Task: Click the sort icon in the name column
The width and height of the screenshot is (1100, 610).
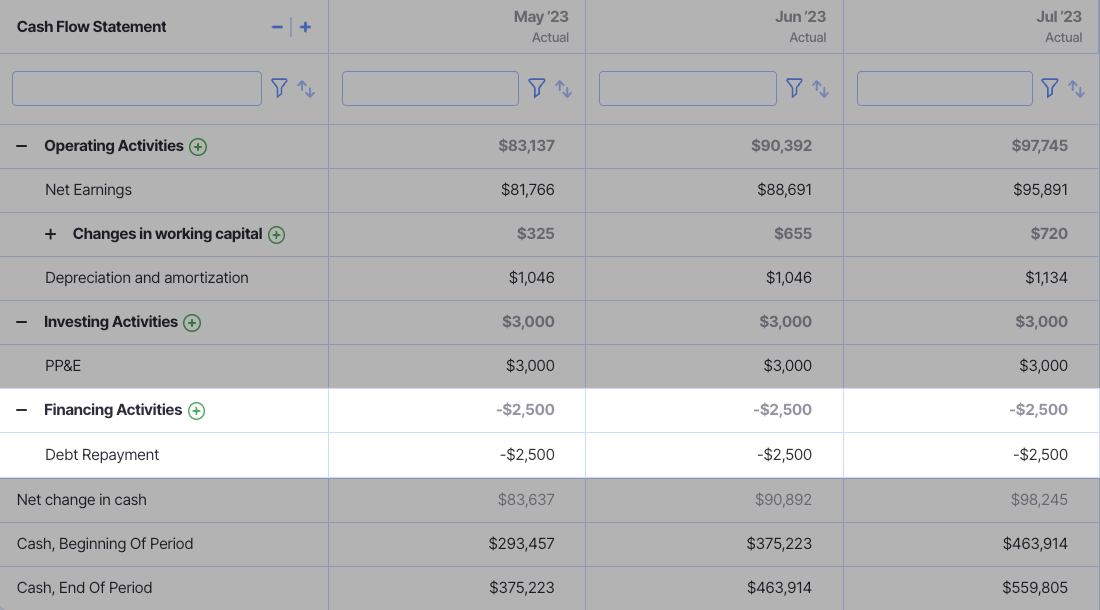Action: pos(307,88)
